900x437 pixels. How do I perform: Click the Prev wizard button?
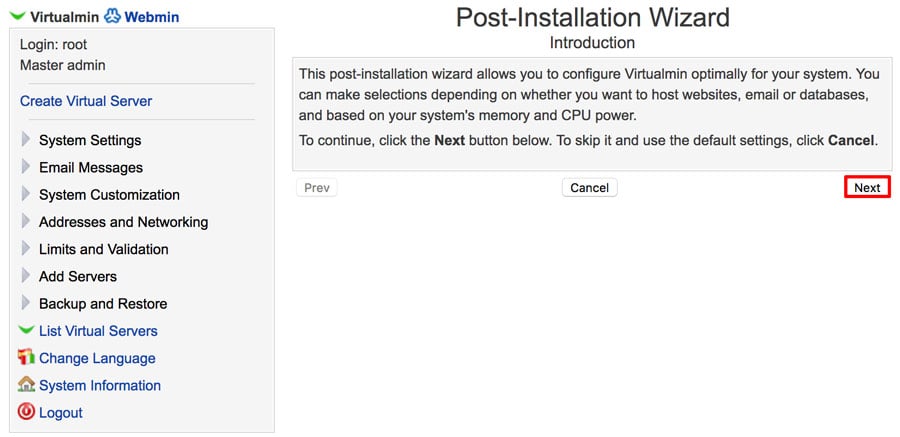(x=317, y=188)
